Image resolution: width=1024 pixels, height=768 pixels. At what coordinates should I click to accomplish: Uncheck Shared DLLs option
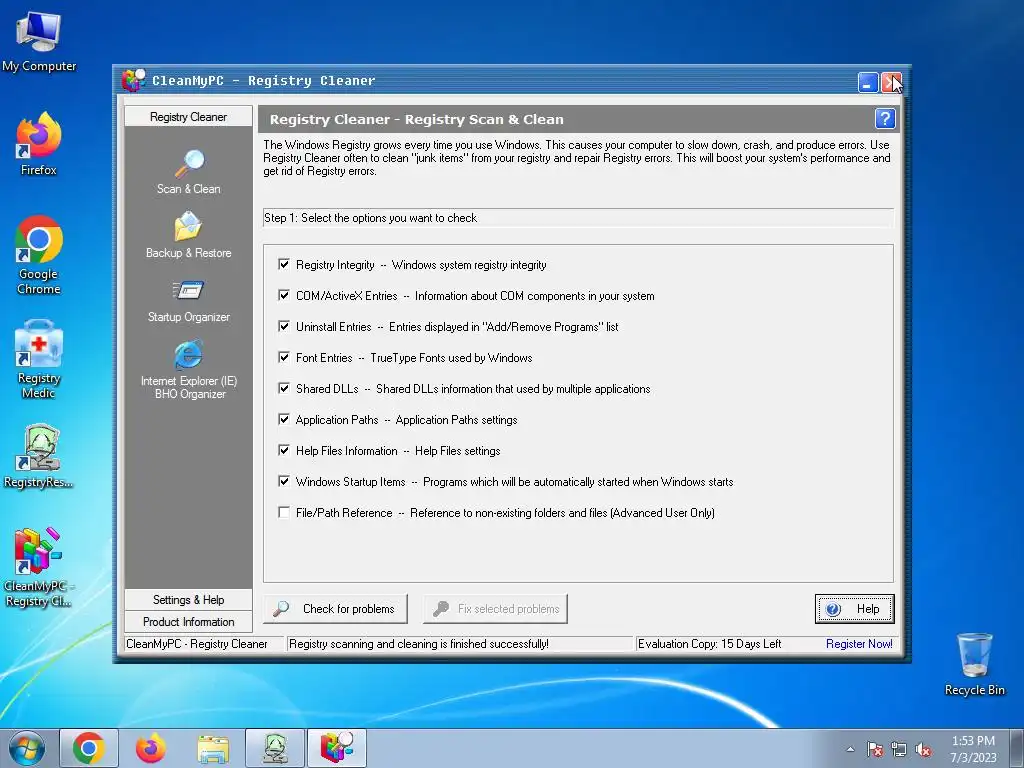pos(284,389)
